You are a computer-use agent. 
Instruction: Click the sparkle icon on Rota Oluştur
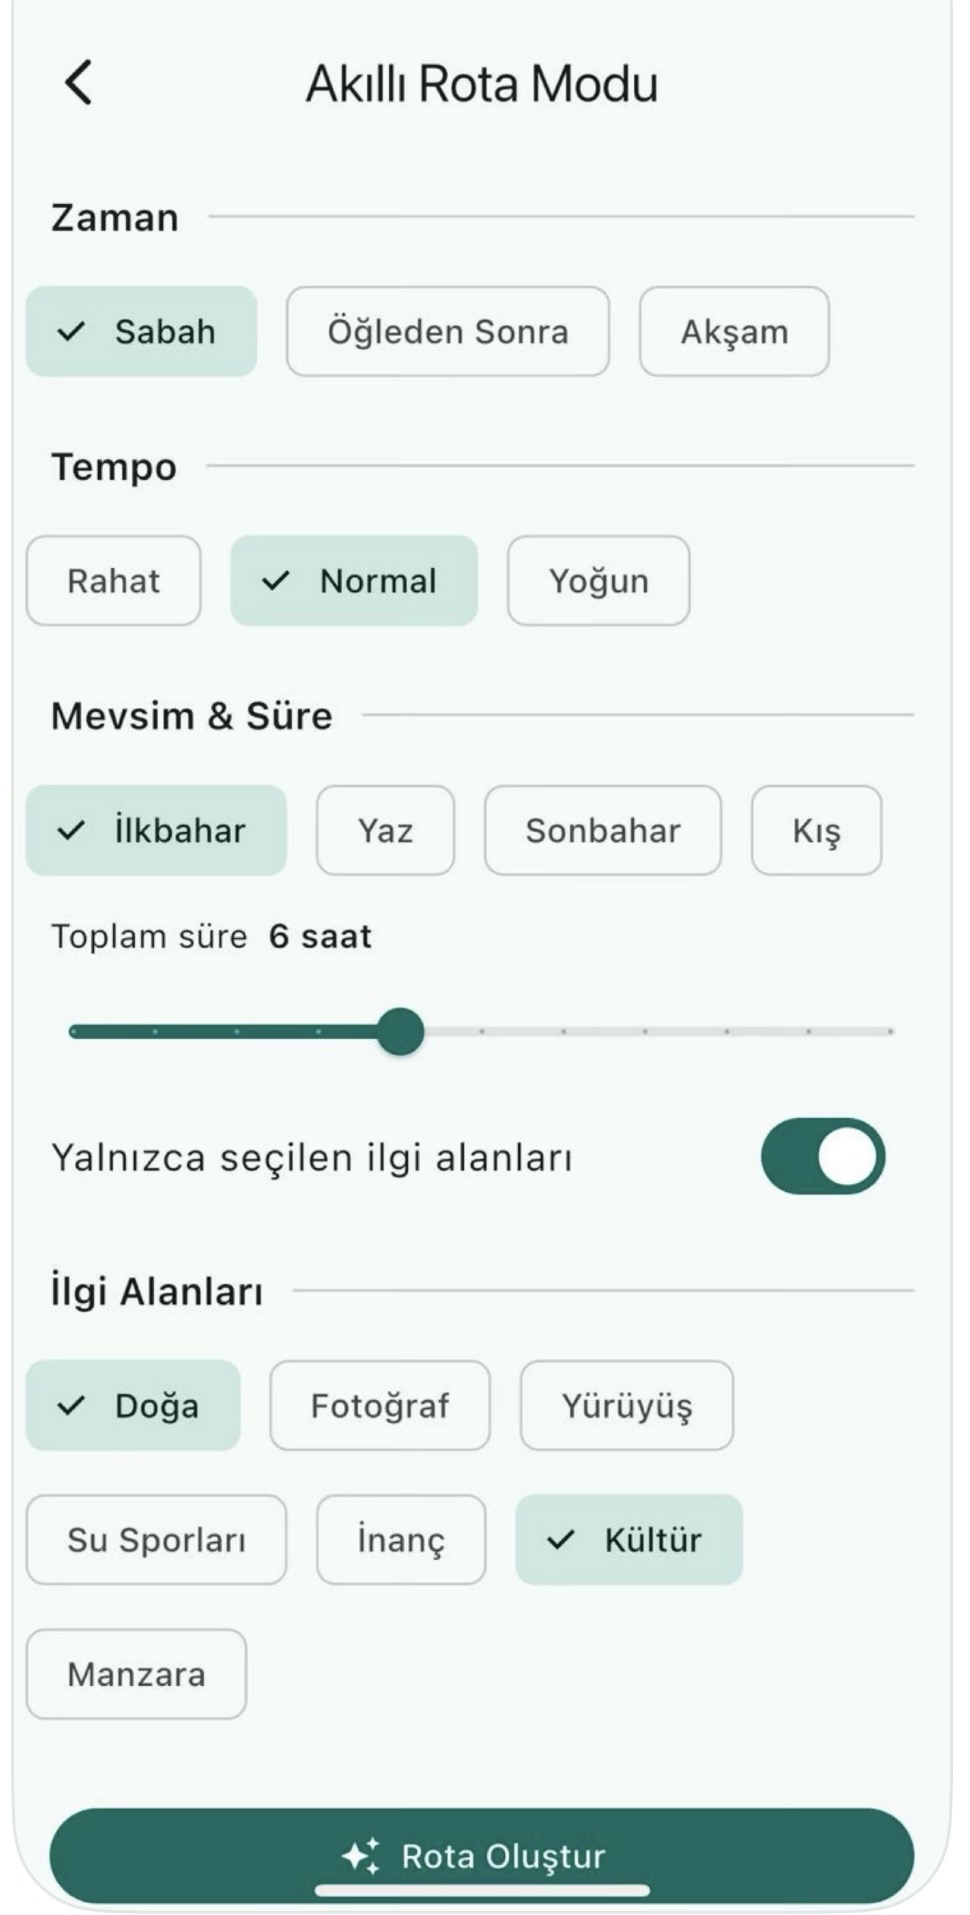click(361, 1855)
